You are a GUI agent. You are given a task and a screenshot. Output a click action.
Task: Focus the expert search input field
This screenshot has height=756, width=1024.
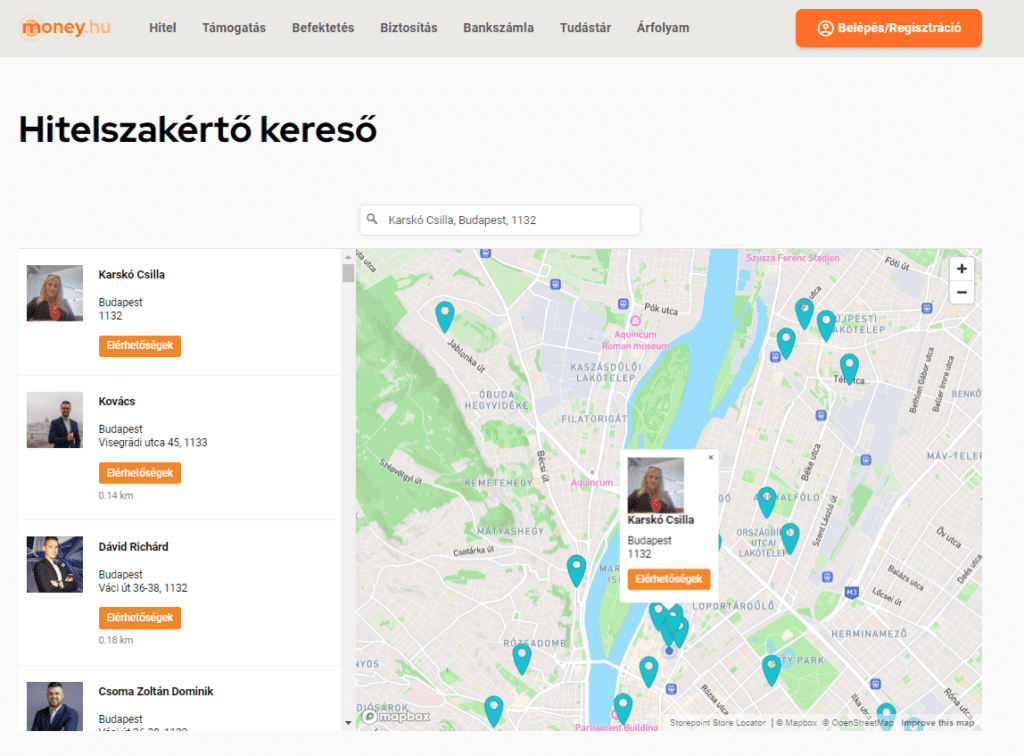click(x=500, y=220)
